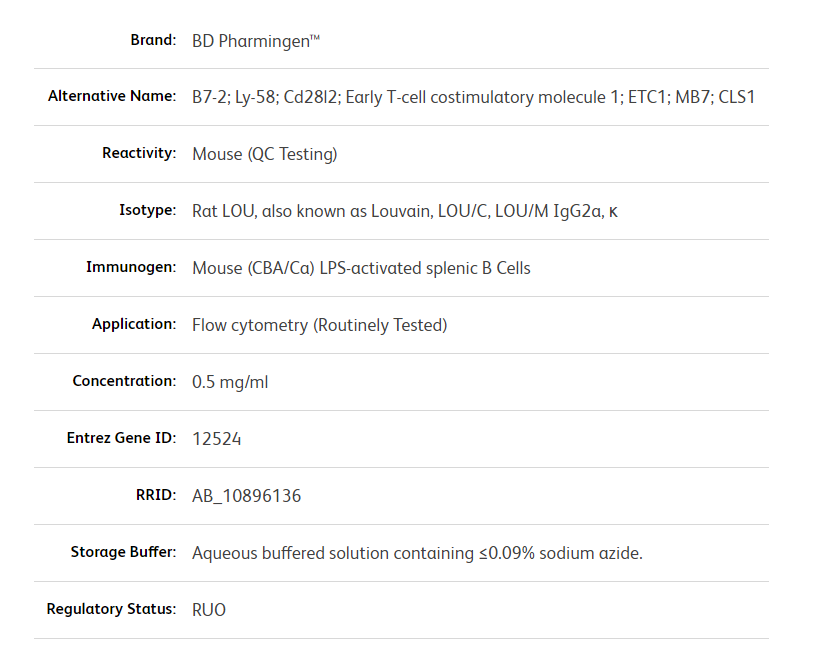Click the Alternative Name label

pyautogui.click(x=112, y=97)
